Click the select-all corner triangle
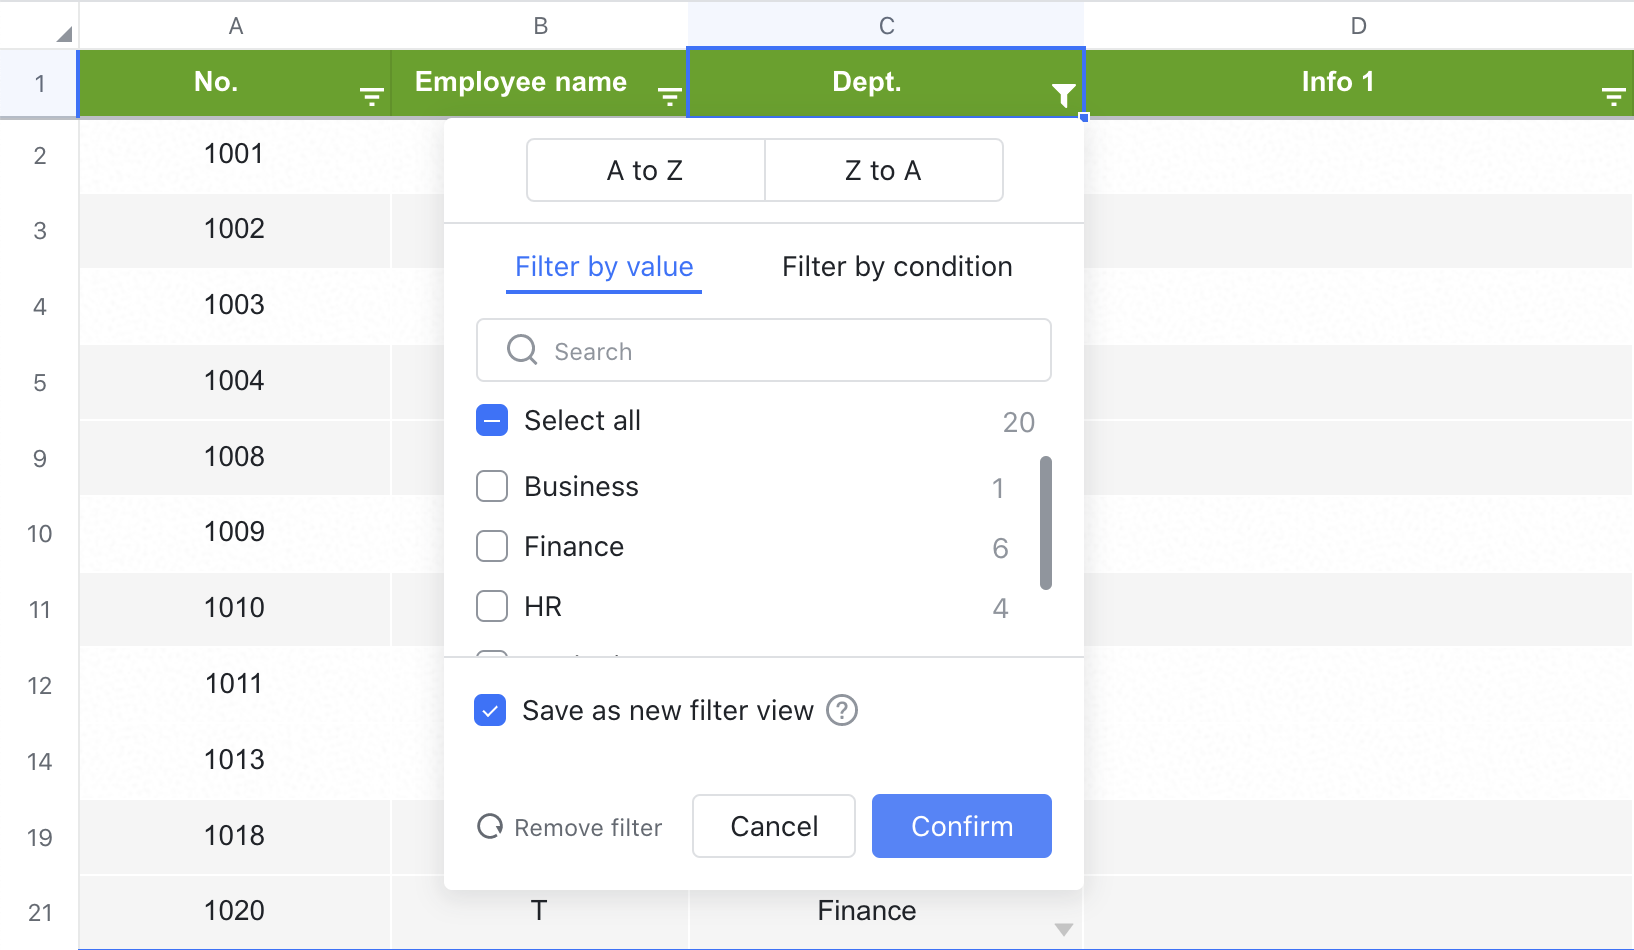This screenshot has width=1634, height=950. [64, 34]
